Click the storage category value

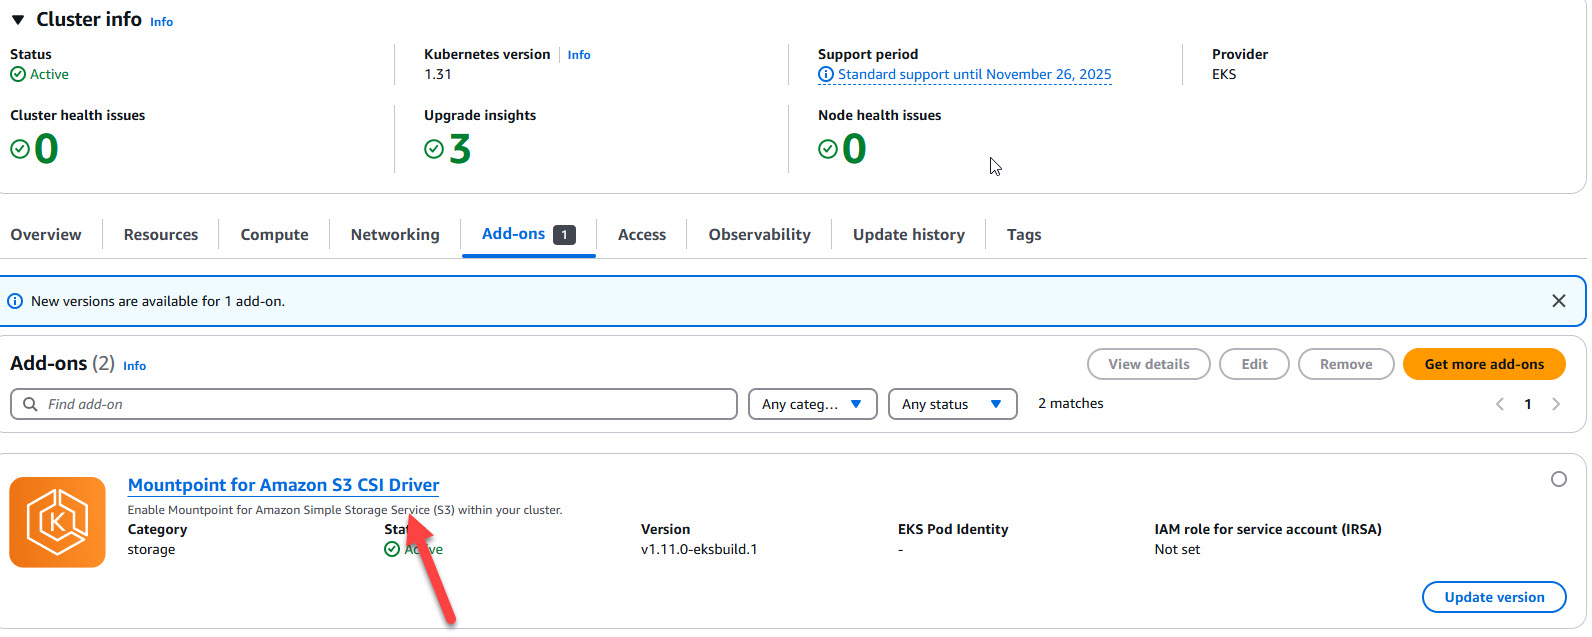151,549
